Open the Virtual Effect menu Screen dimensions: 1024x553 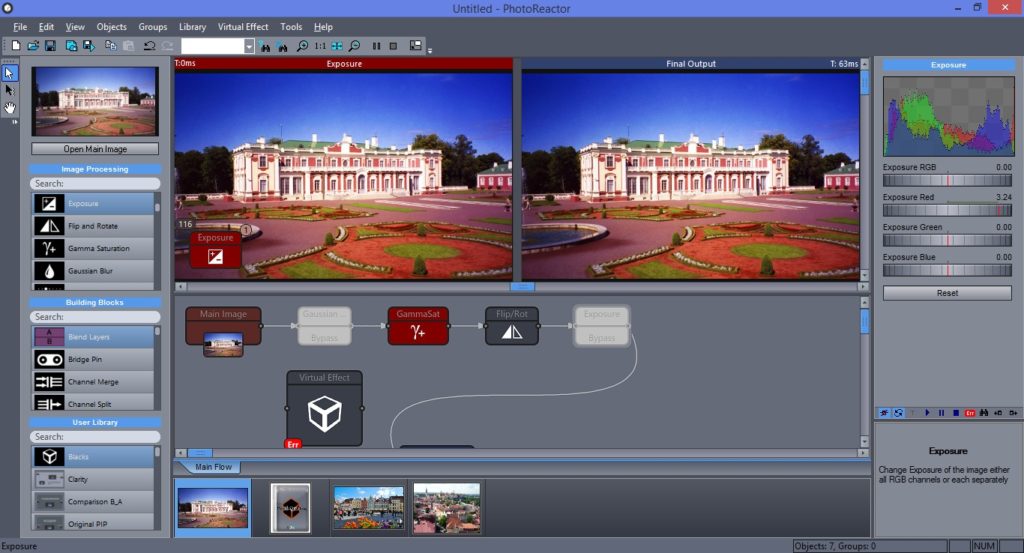(243, 27)
